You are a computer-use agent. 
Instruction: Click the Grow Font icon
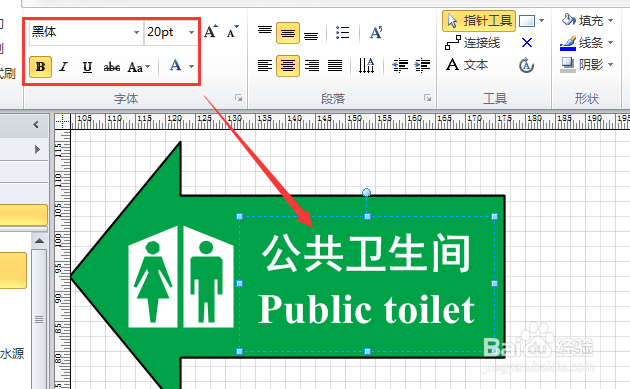(x=211, y=31)
